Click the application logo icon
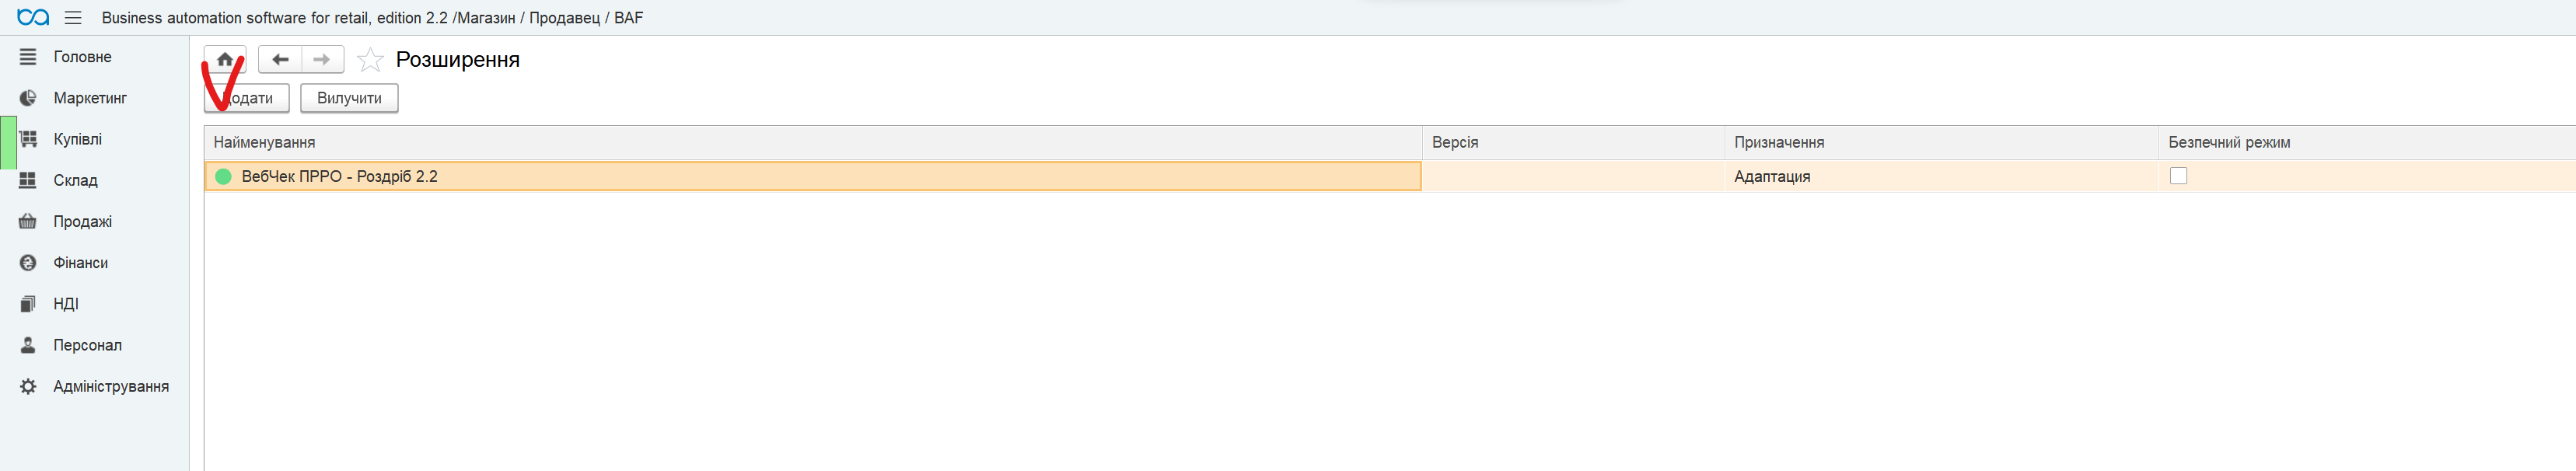This screenshot has height=471, width=2576. (32, 18)
